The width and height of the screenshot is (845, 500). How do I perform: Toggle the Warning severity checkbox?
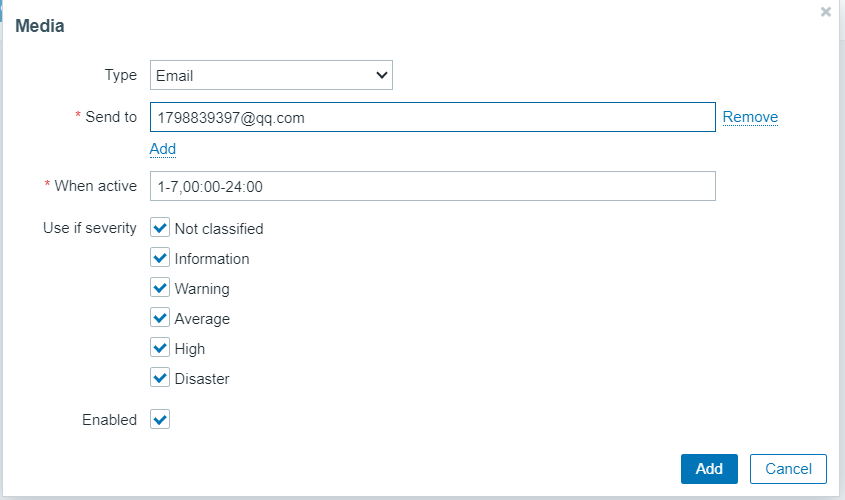click(x=160, y=288)
